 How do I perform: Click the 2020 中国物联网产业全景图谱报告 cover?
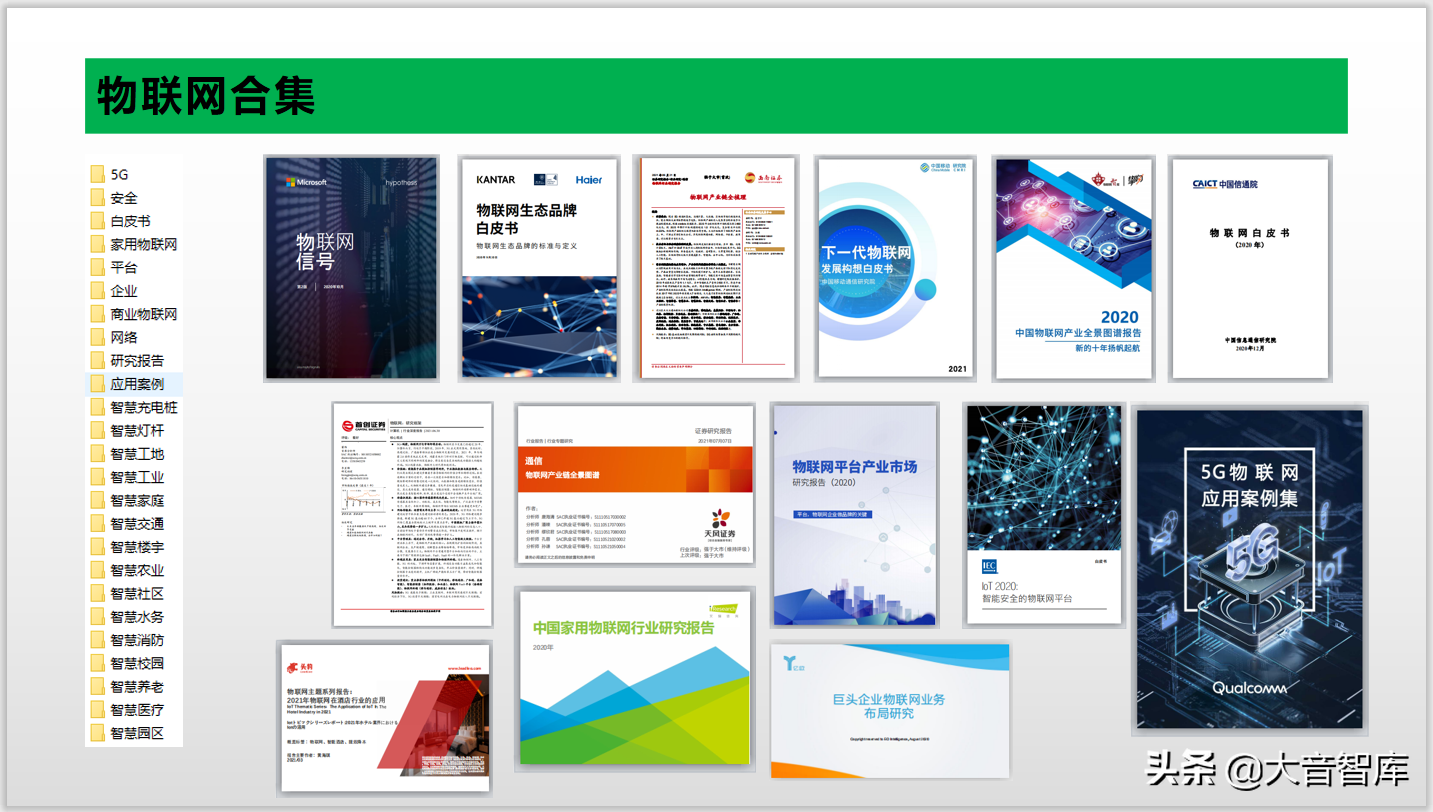1075,268
